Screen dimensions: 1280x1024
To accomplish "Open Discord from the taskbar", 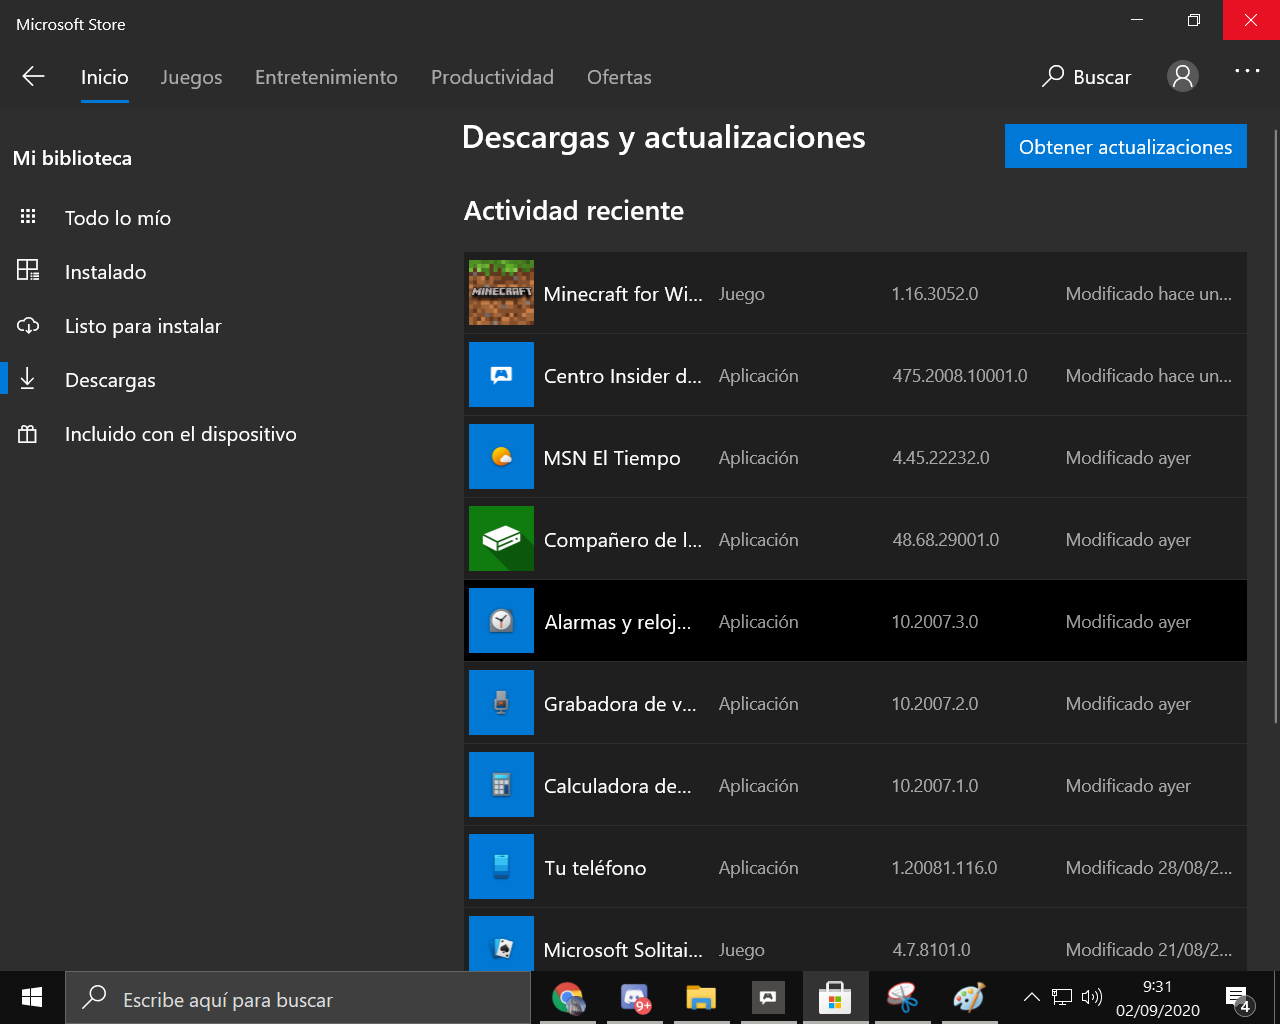I will click(x=635, y=998).
